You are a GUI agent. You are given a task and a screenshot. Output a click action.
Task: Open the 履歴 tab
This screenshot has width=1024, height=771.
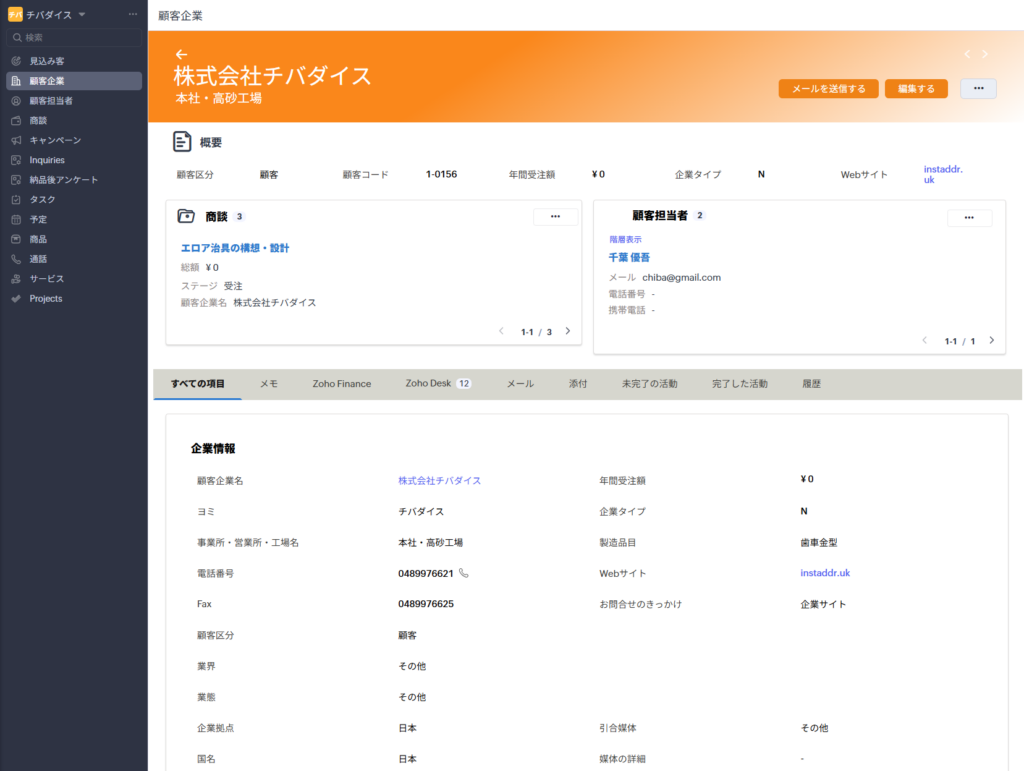coord(811,384)
